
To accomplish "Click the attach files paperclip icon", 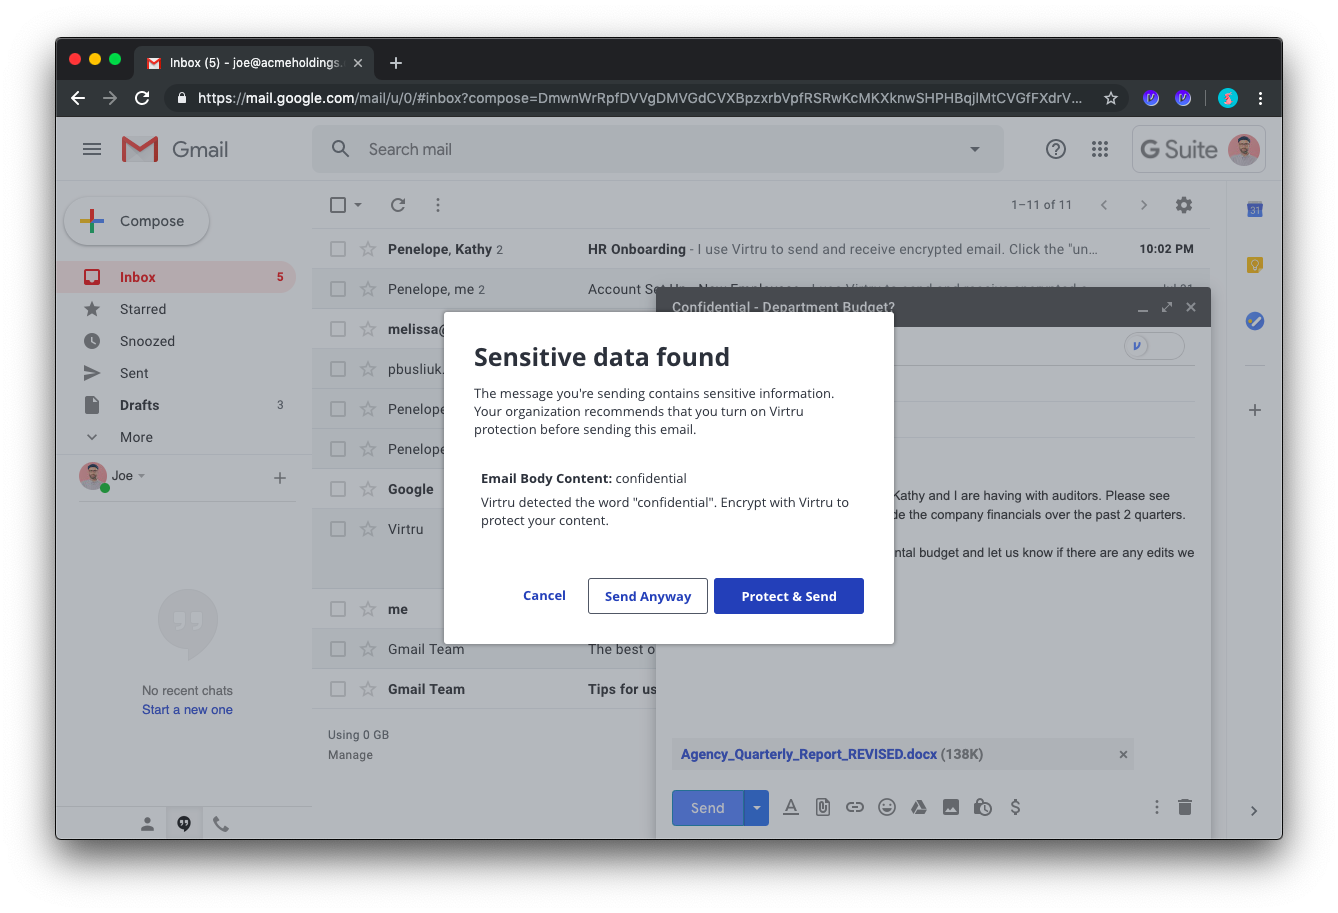I will click(822, 807).
